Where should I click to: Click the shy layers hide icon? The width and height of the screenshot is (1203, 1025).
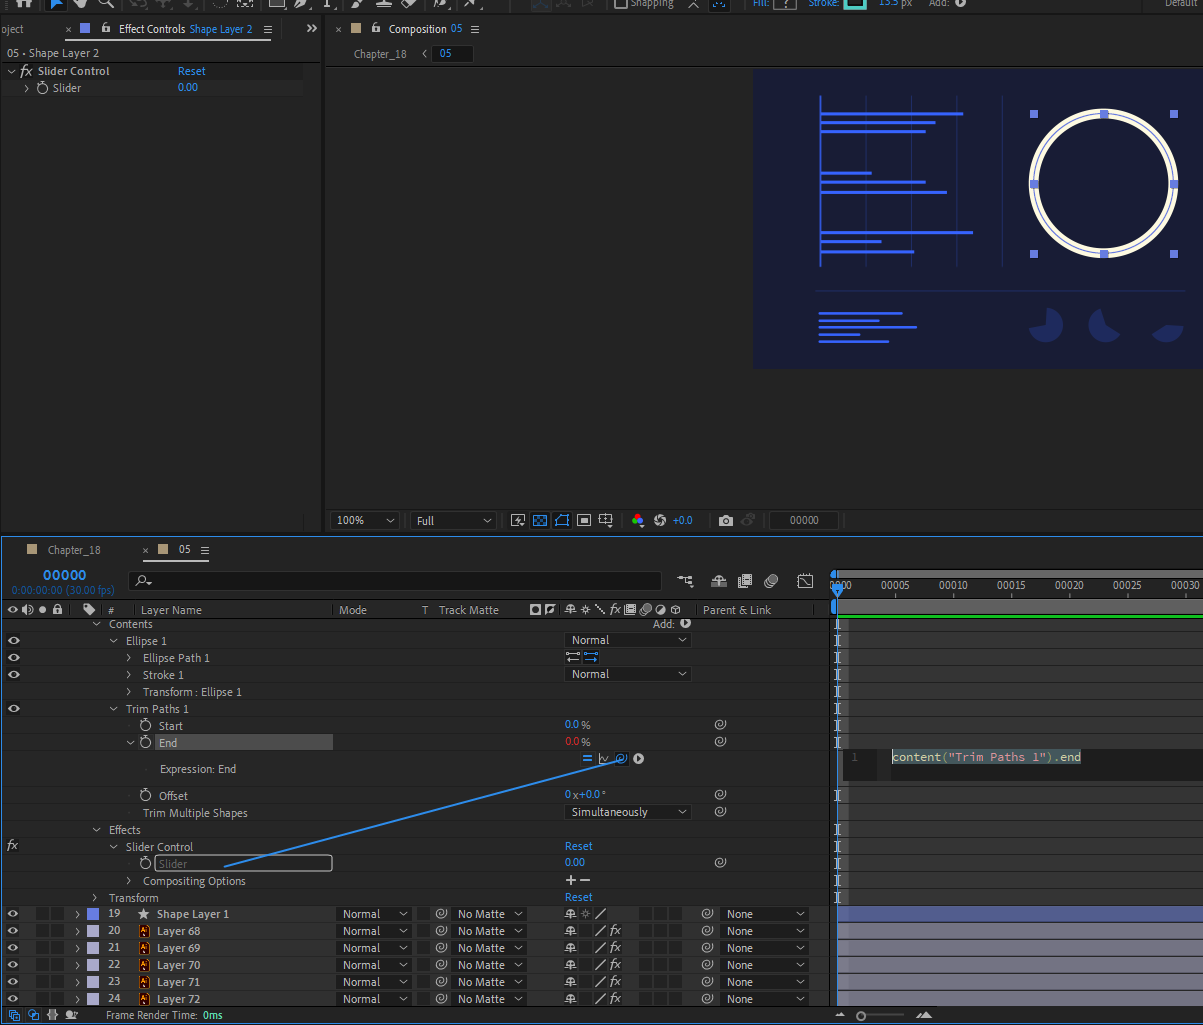719,581
